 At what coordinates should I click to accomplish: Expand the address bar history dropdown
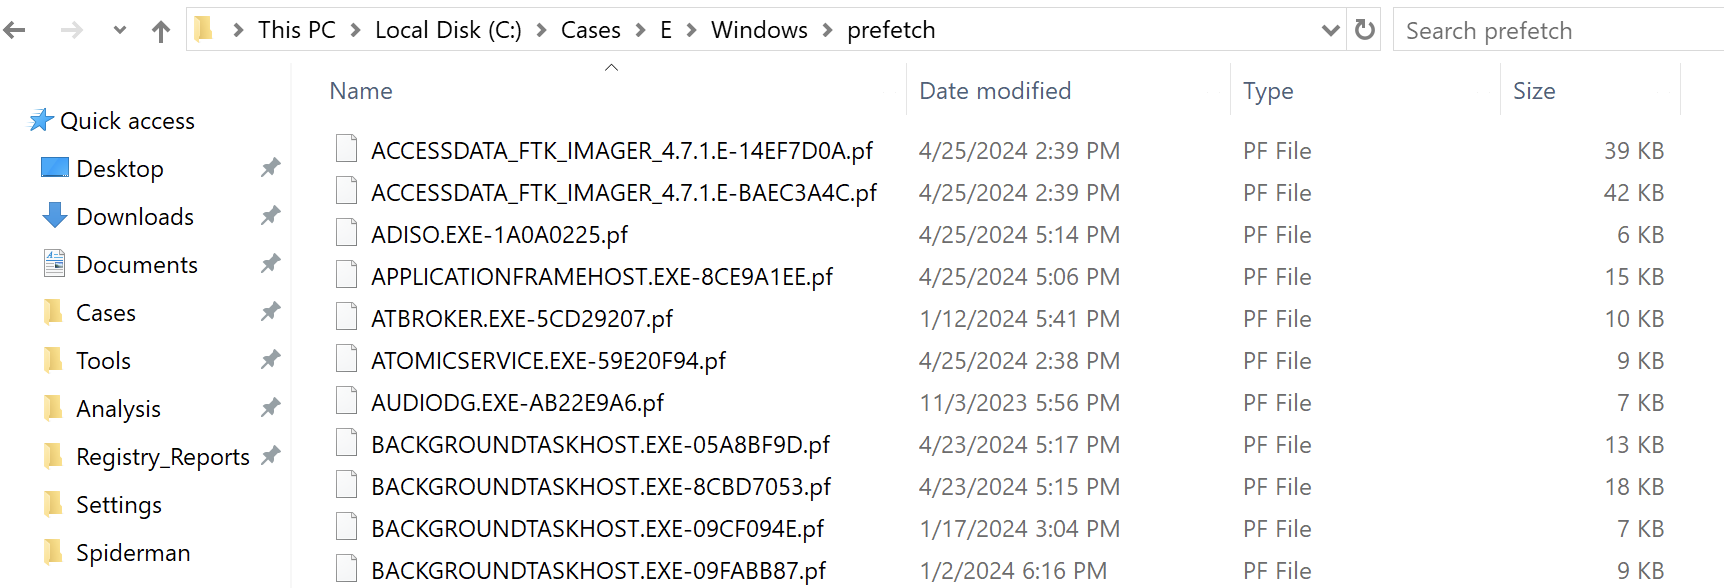coord(1330,31)
